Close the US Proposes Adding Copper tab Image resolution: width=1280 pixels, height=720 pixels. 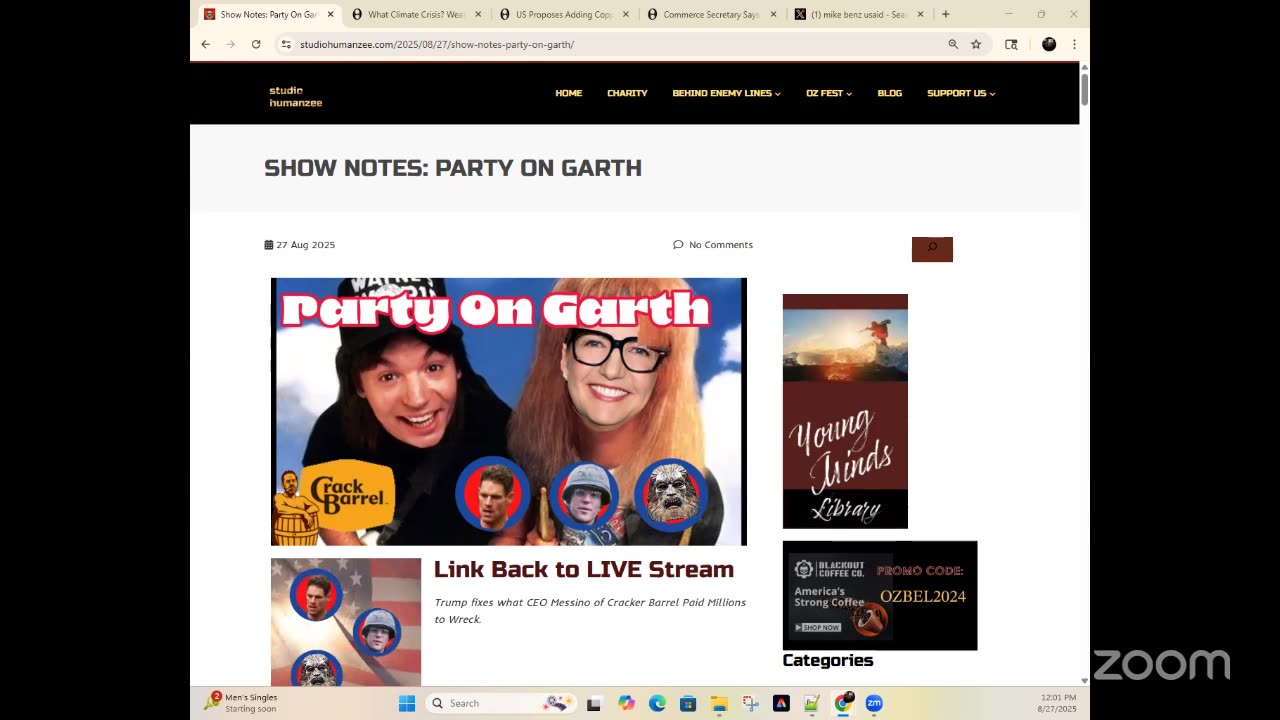click(626, 14)
